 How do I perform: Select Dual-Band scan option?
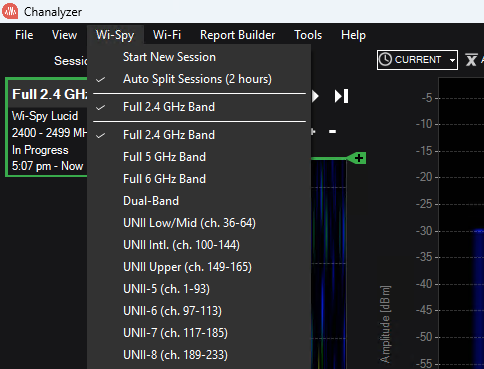pos(199,201)
